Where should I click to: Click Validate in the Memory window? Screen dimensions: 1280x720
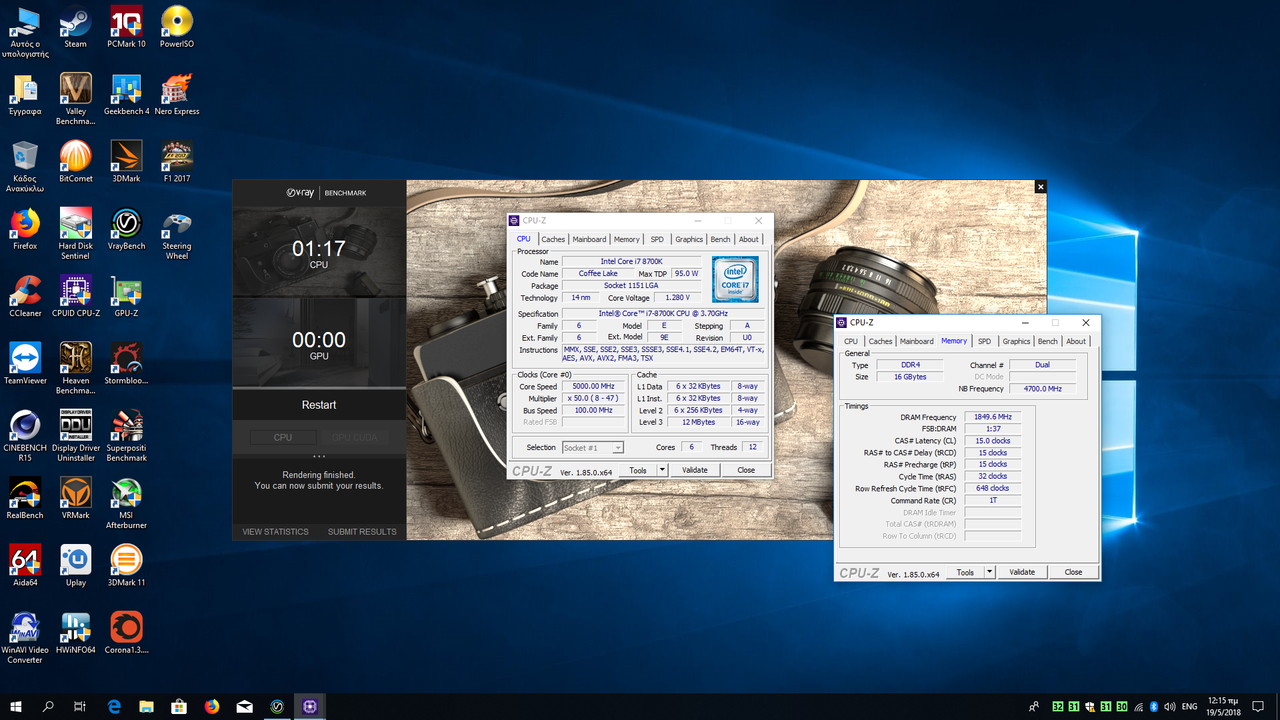click(x=1022, y=572)
